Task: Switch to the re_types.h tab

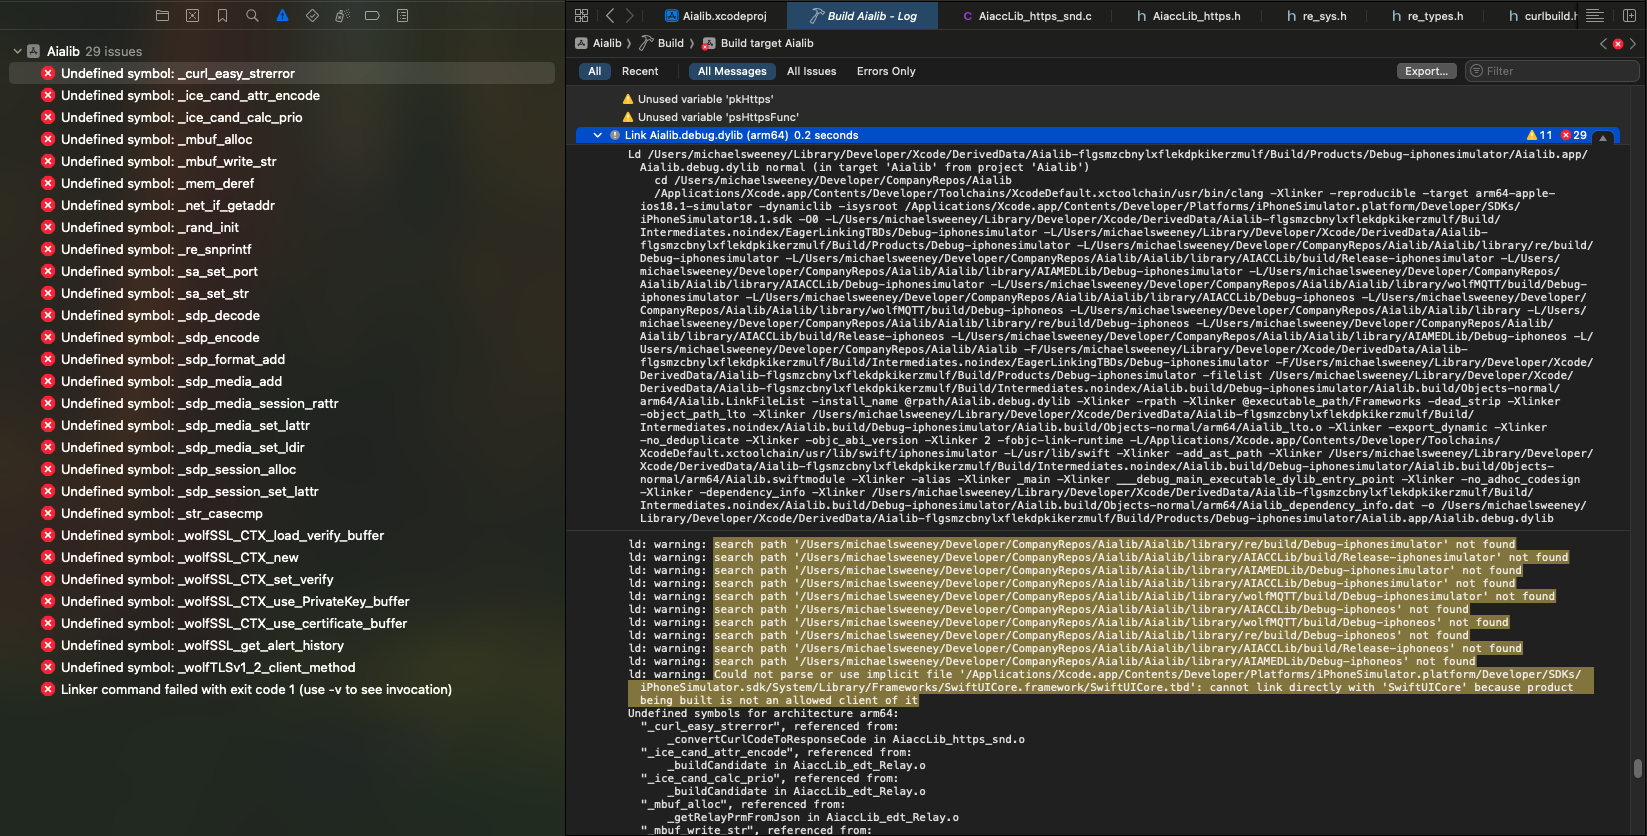Action: coord(1427,16)
